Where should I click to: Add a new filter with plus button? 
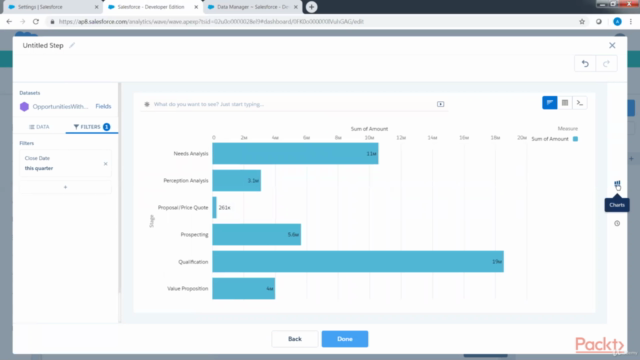coord(65,187)
